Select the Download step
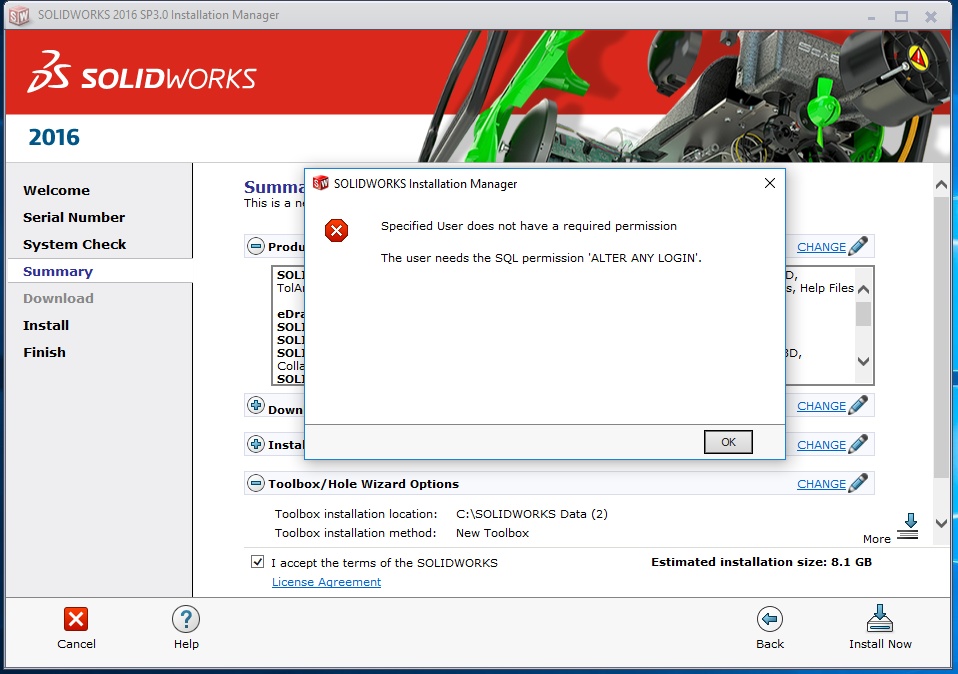Image resolution: width=958 pixels, height=674 pixels. point(58,298)
